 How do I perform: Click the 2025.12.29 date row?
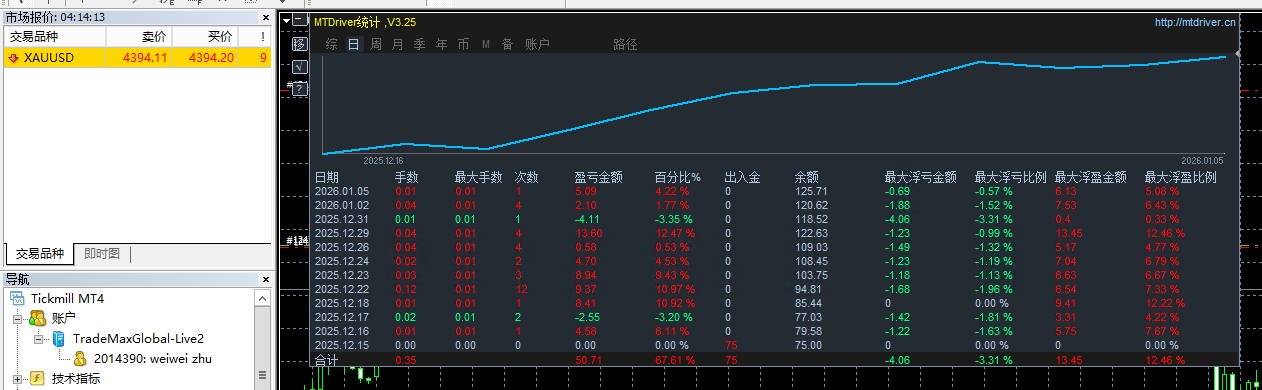pos(342,233)
